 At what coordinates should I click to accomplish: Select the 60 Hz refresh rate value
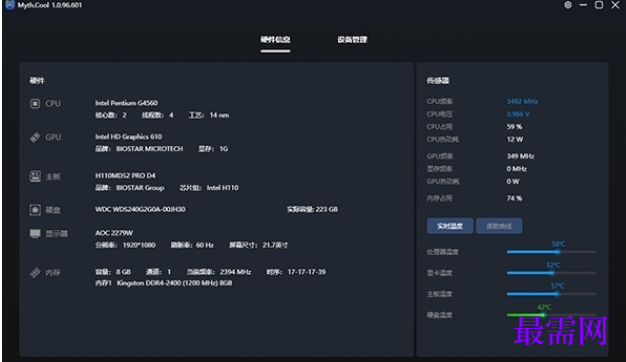(x=204, y=245)
